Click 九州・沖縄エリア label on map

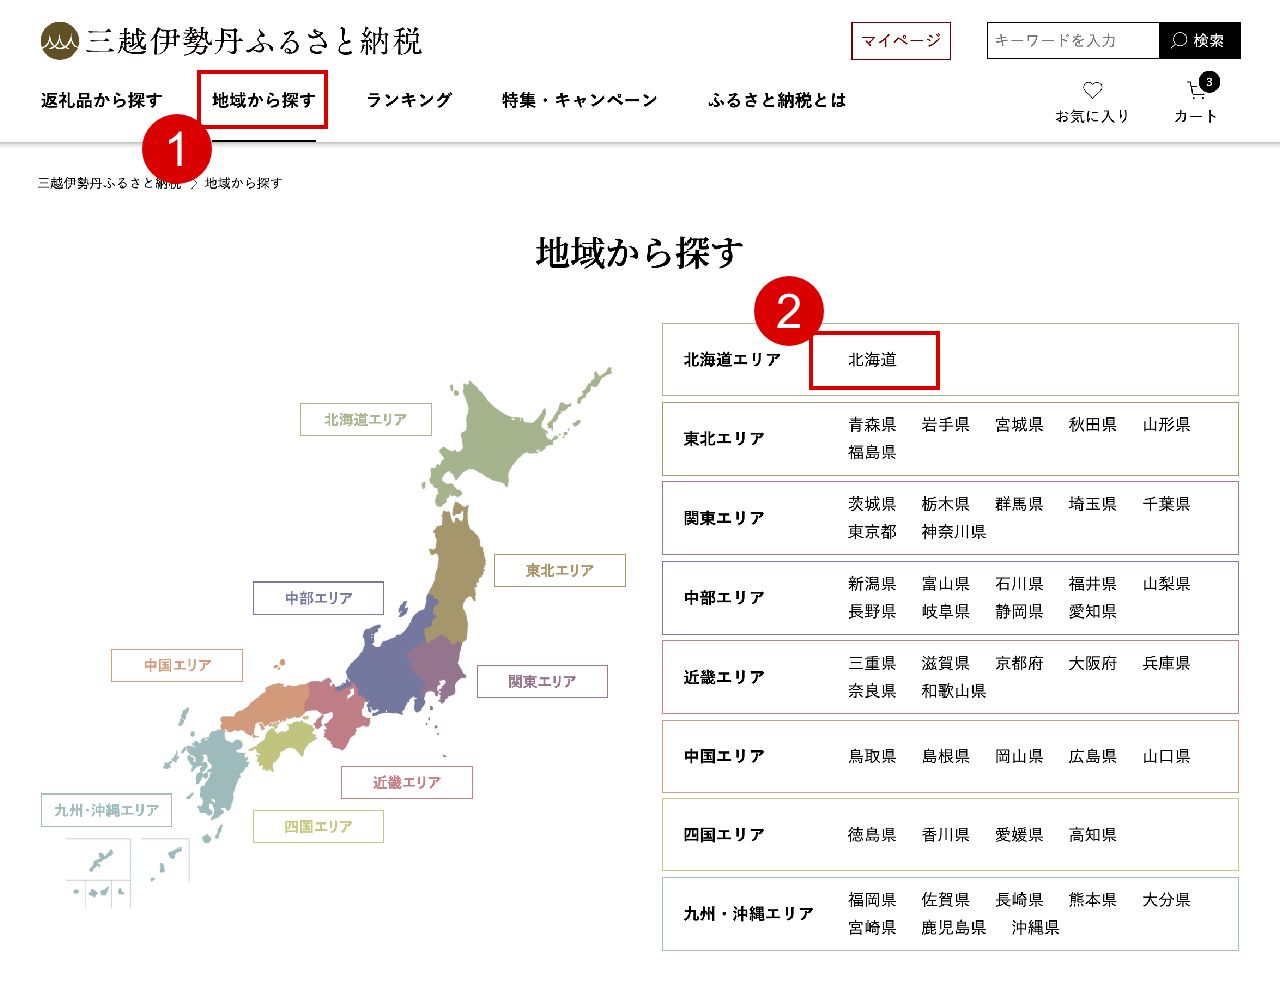(x=106, y=810)
